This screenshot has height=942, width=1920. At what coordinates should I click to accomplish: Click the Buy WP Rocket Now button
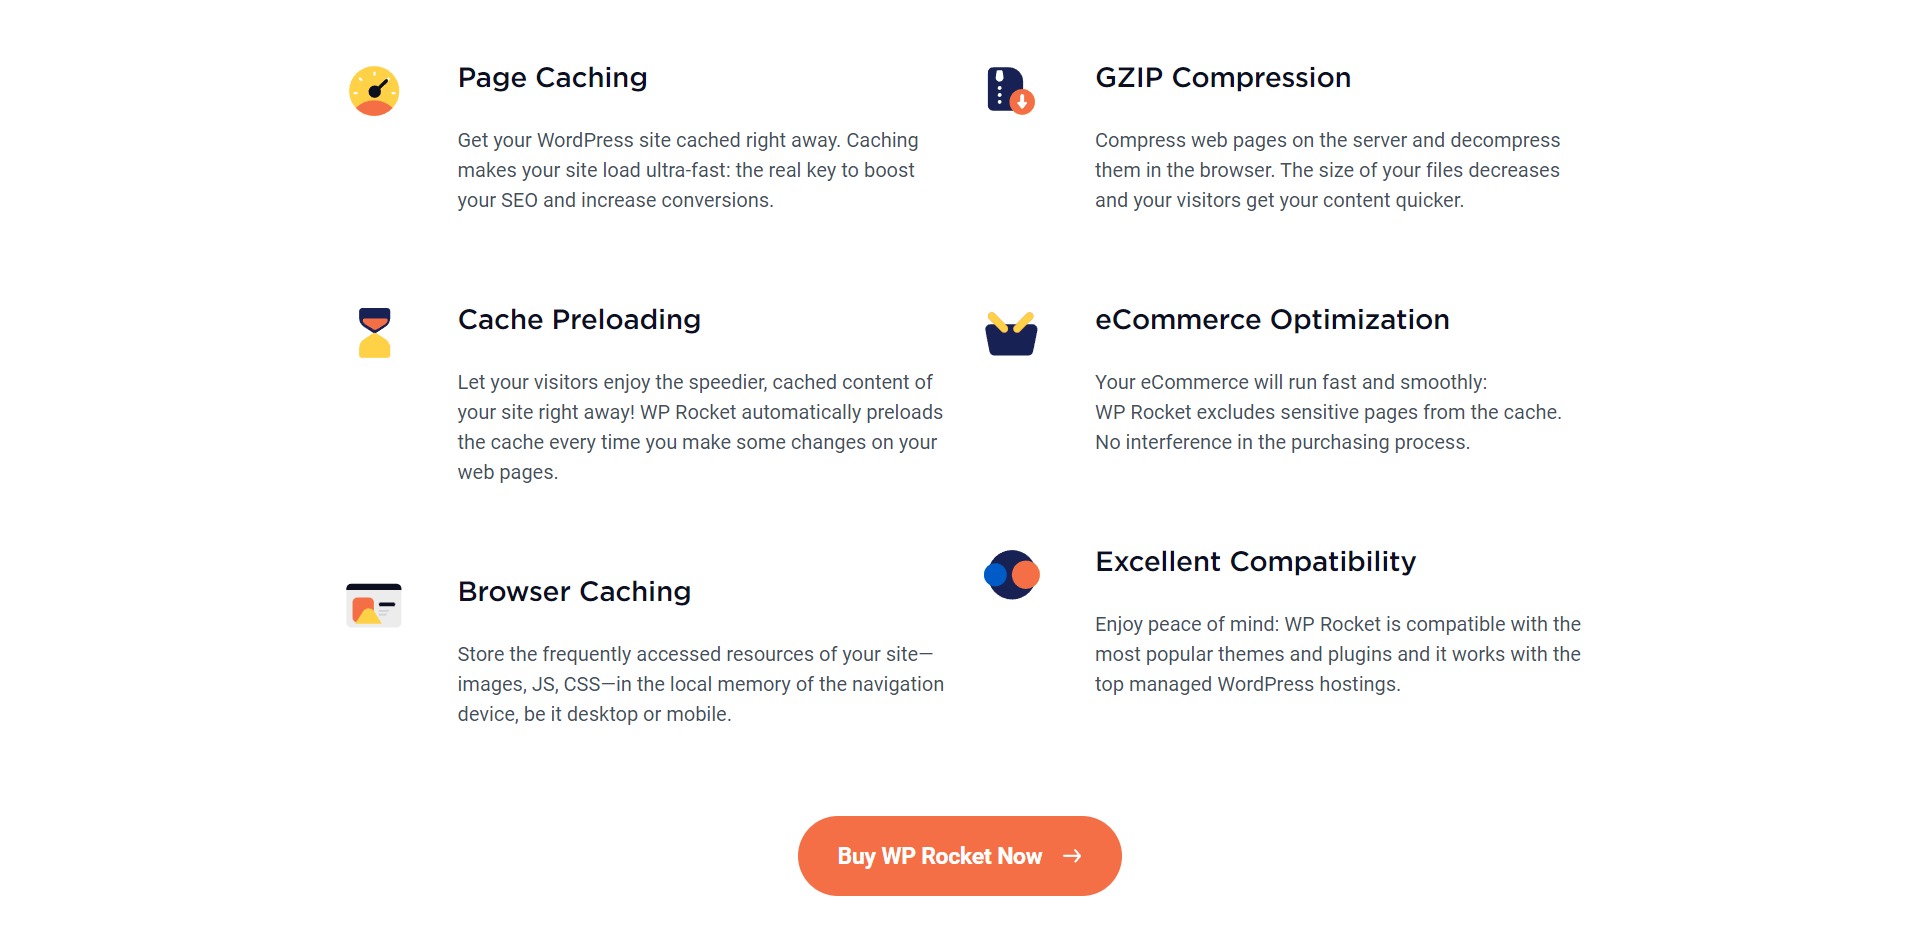pos(960,856)
